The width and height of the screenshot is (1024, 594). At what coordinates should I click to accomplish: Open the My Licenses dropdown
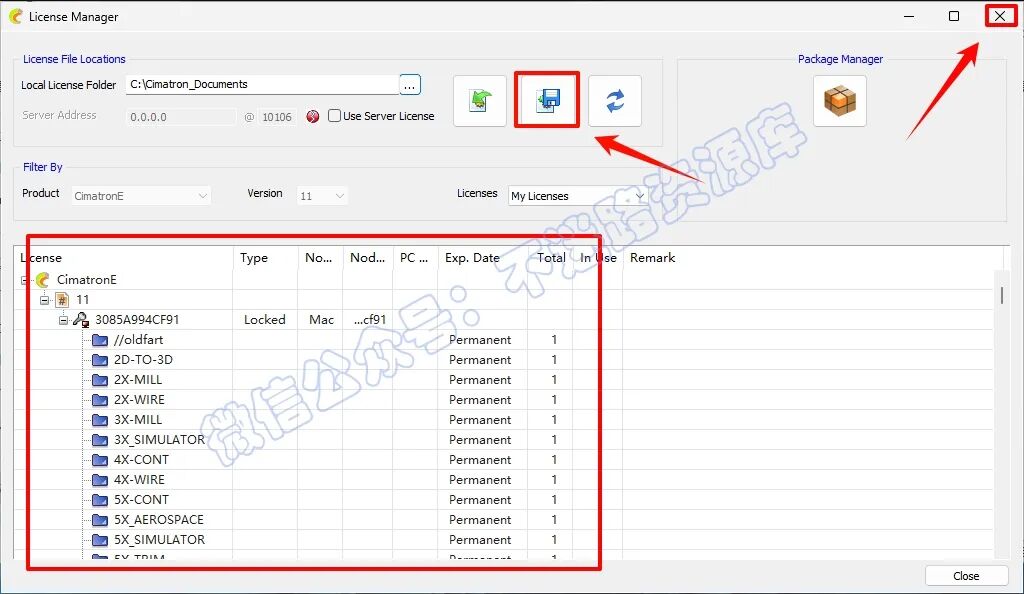coord(578,196)
